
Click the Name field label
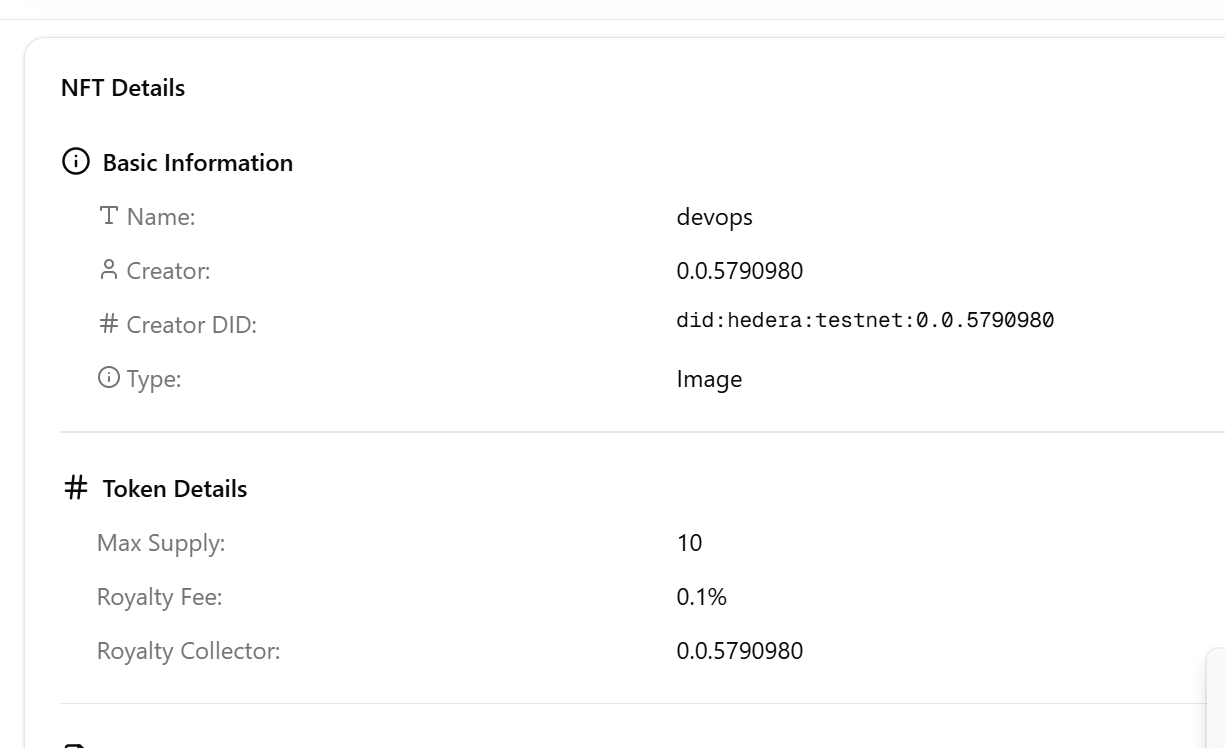pyautogui.click(x=160, y=217)
